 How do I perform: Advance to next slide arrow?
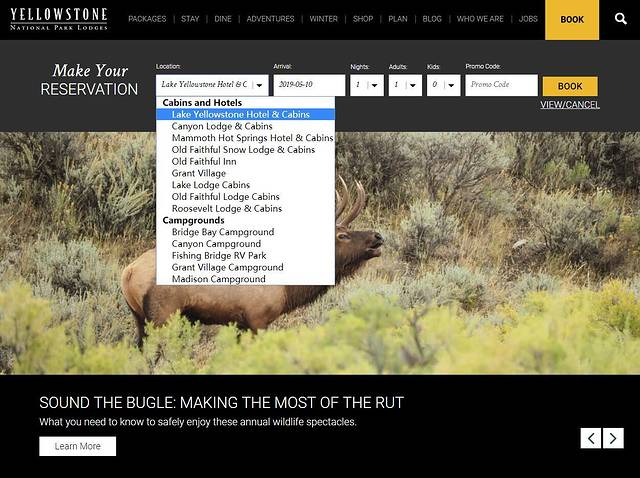click(x=613, y=438)
